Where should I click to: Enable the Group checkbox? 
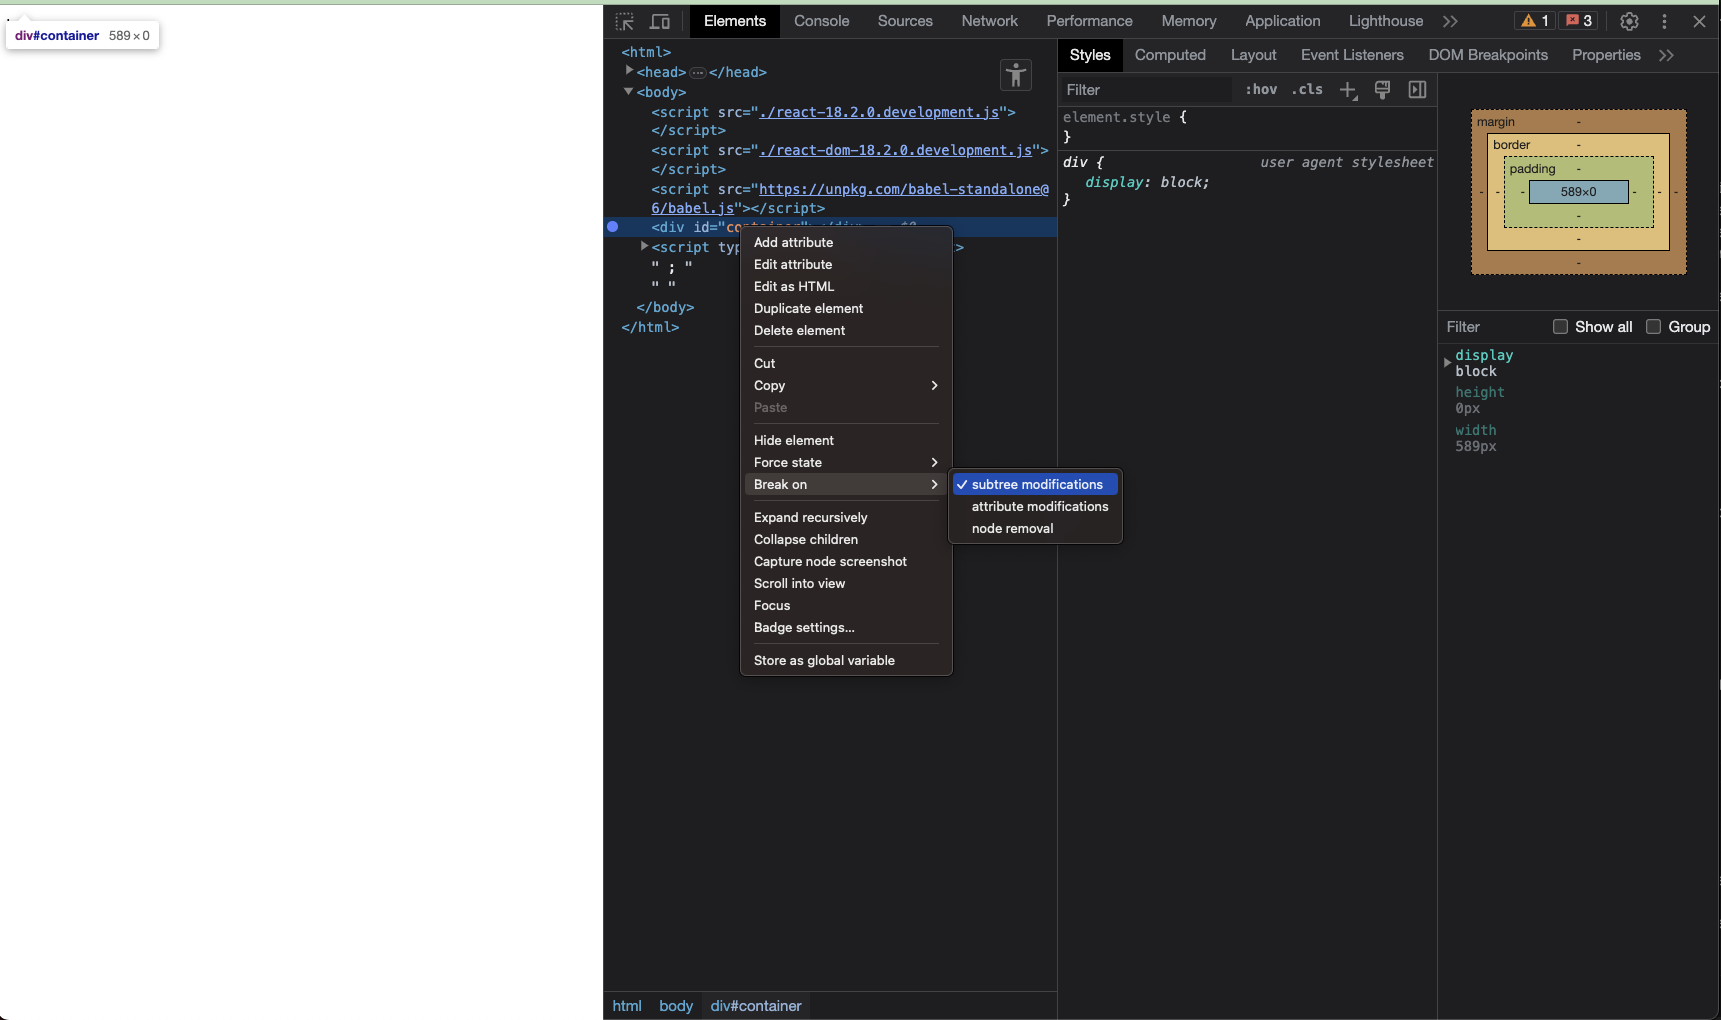coord(1652,326)
